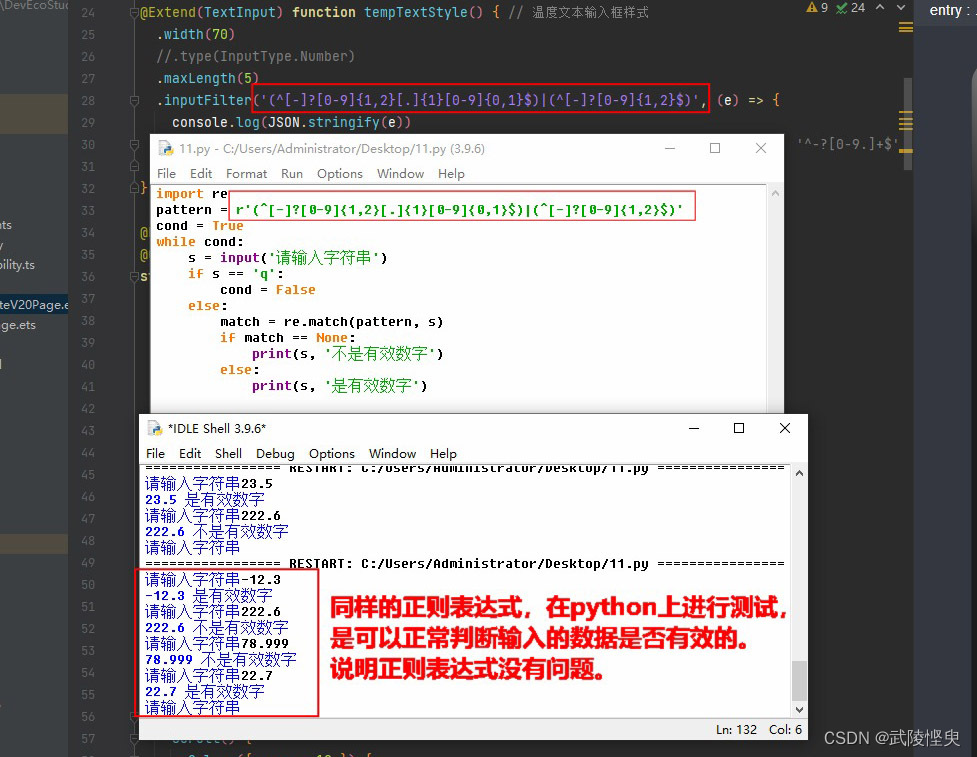Go to next highlighted error arrow
Image resolution: width=977 pixels, height=757 pixels.
[901, 7]
